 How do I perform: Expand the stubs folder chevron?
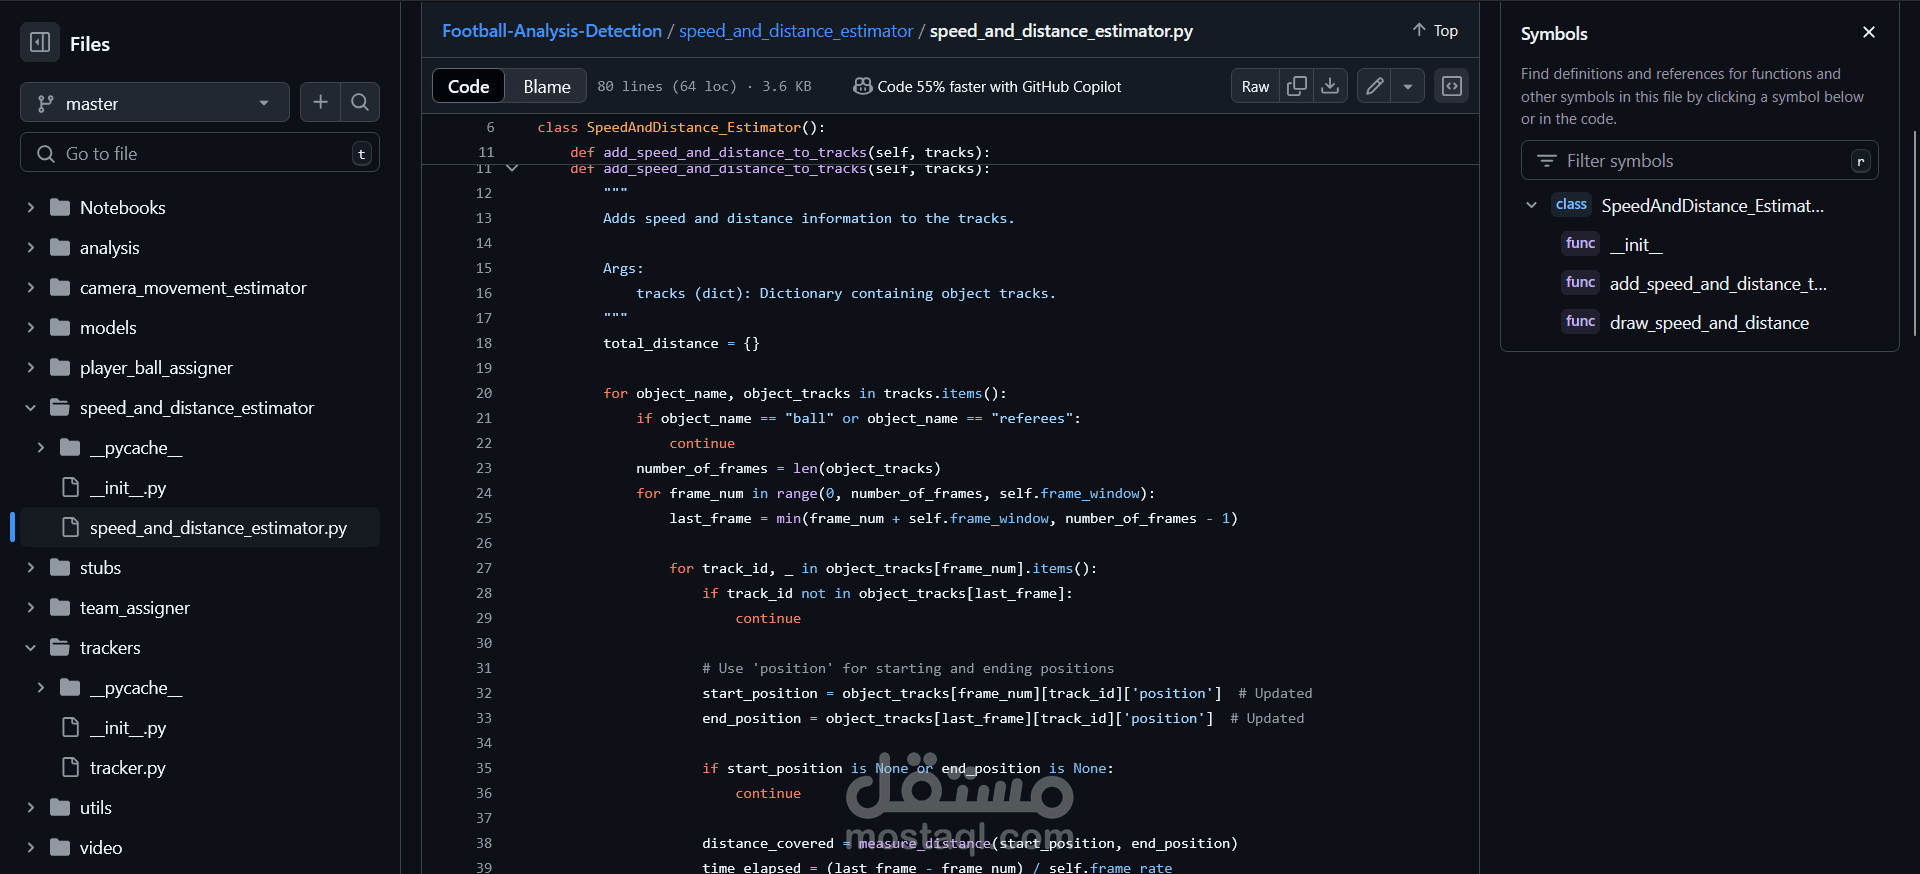point(30,567)
